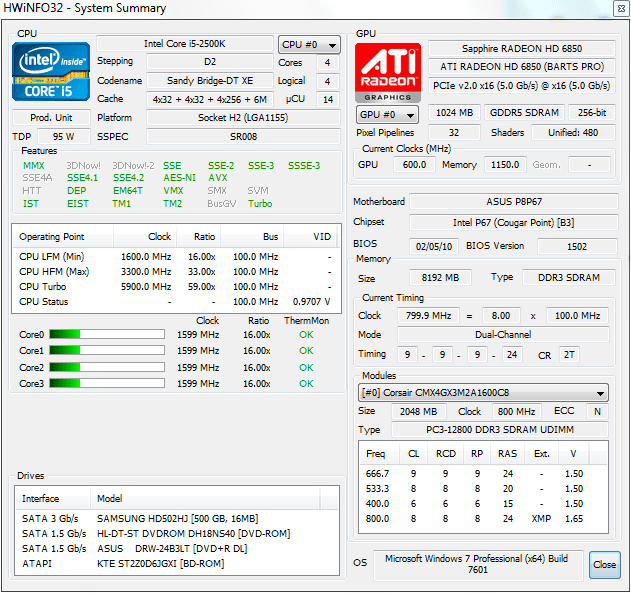Click the Close button
Image resolution: width=631 pixels, height=593 pixels.
click(604, 564)
